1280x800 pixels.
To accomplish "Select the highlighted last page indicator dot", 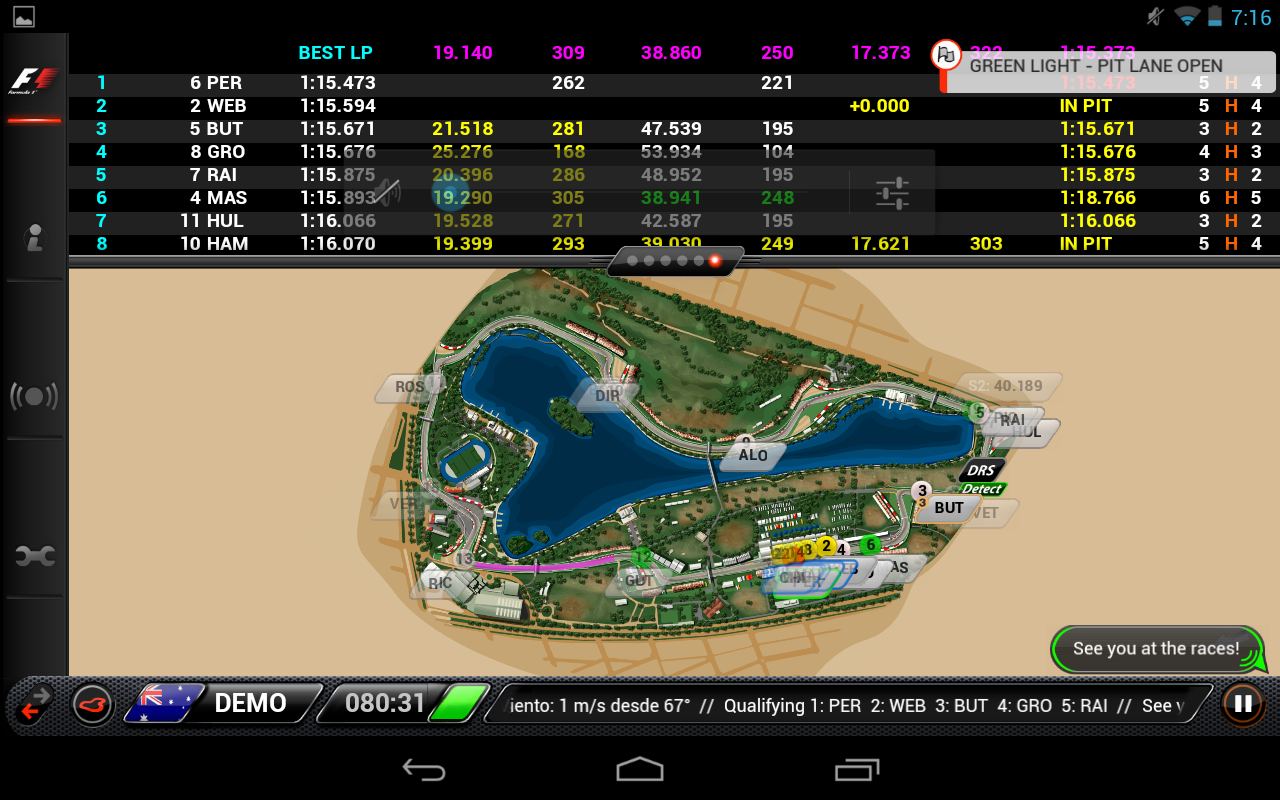I will (x=714, y=260).
